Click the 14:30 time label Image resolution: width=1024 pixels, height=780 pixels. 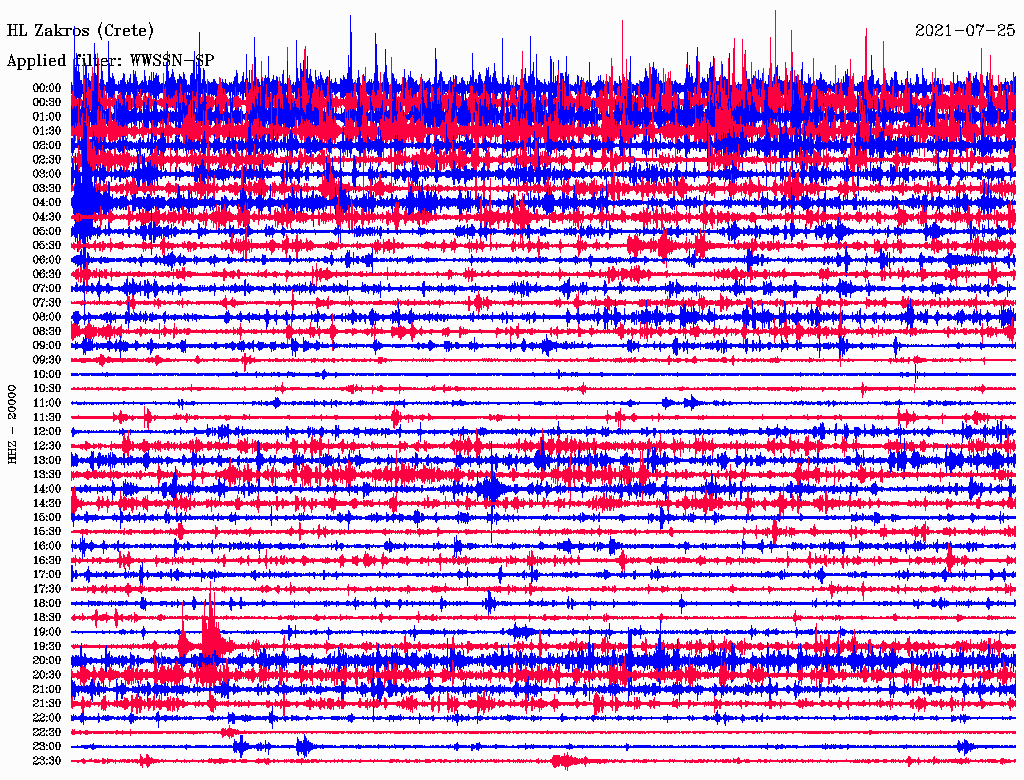47,503
